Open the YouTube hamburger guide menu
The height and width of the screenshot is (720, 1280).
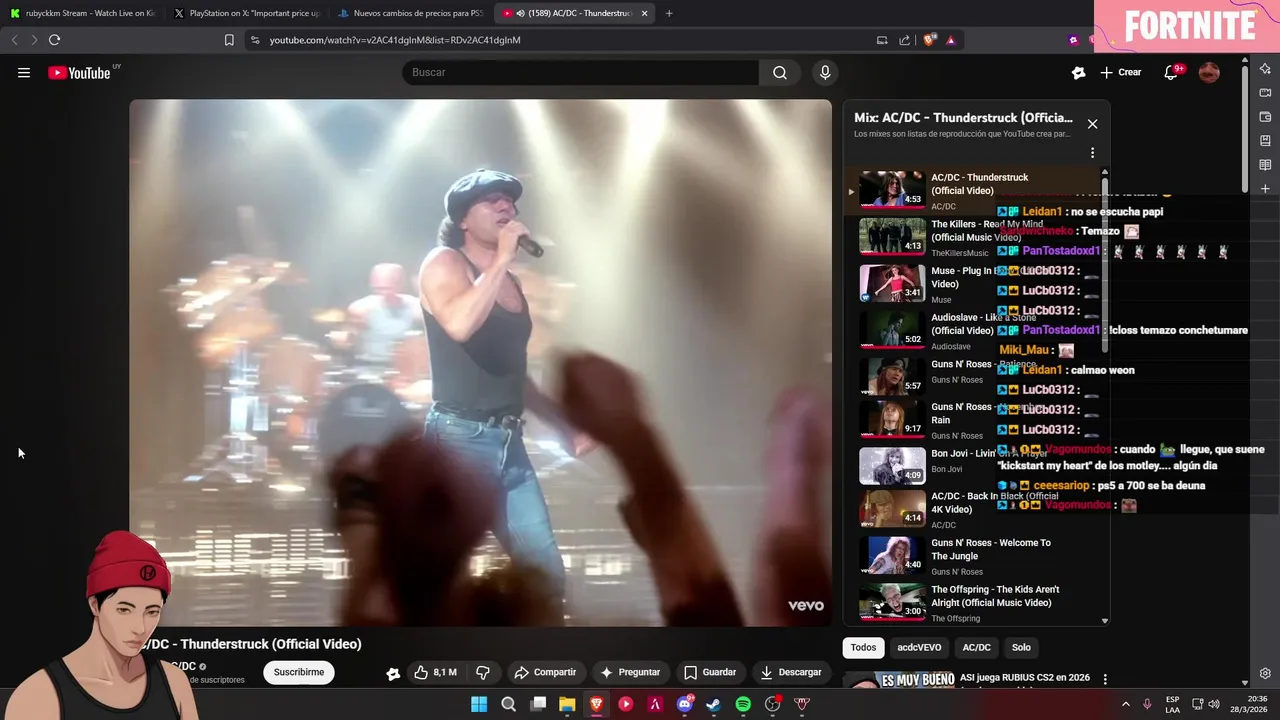24,72
